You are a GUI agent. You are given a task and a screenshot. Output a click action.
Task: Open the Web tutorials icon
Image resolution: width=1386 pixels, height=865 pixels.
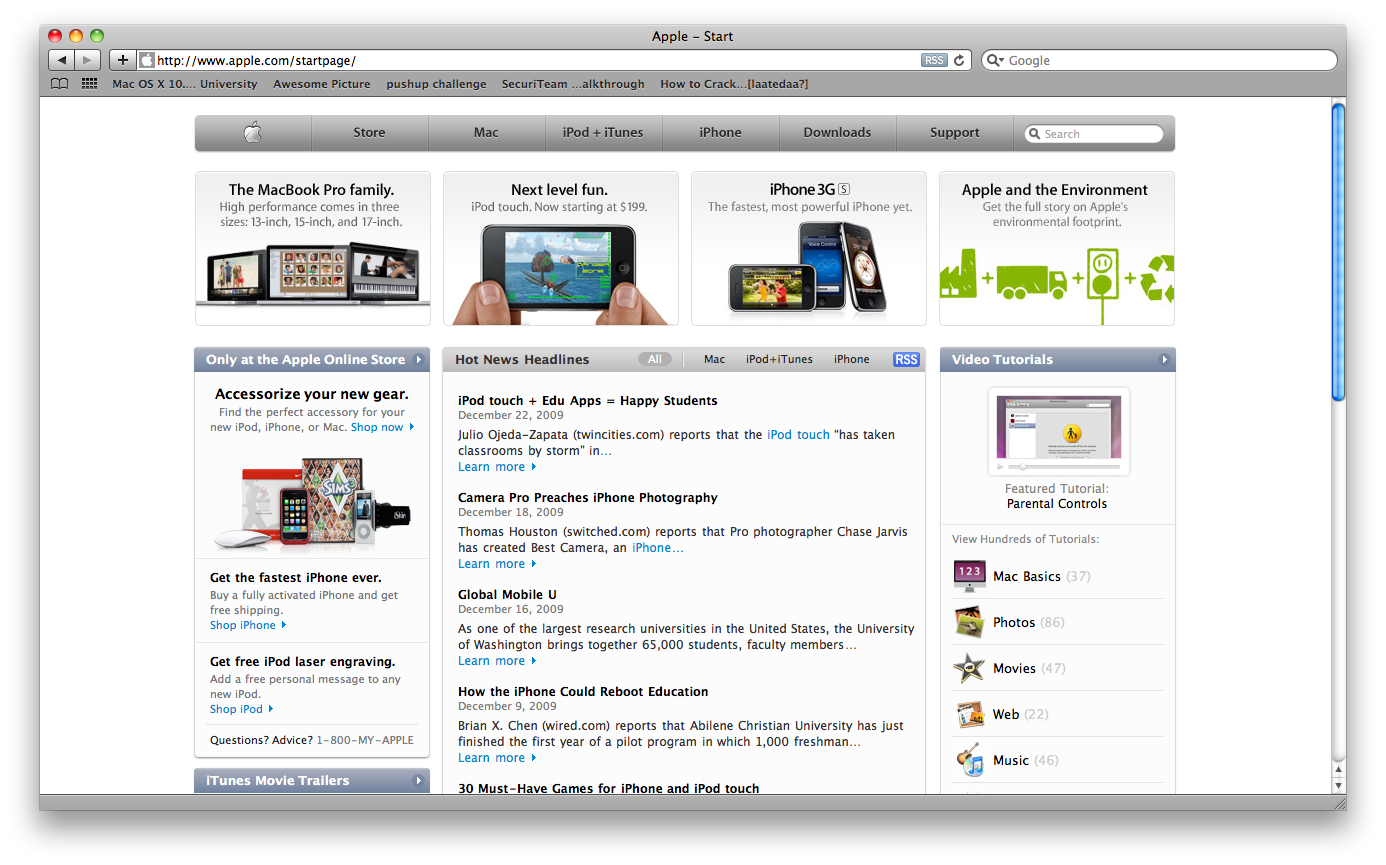click(x=969, y=714)
